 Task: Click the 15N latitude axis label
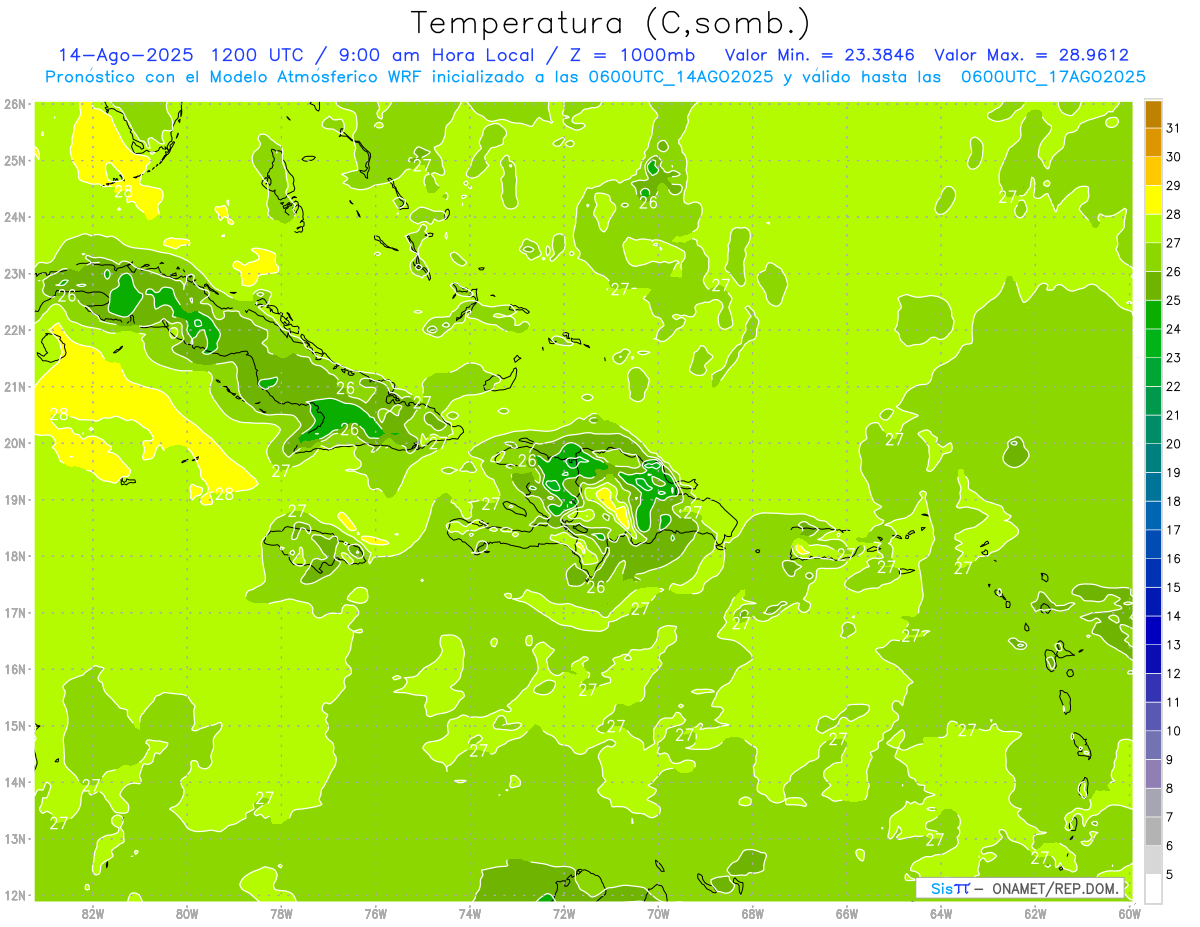point(14,725)
